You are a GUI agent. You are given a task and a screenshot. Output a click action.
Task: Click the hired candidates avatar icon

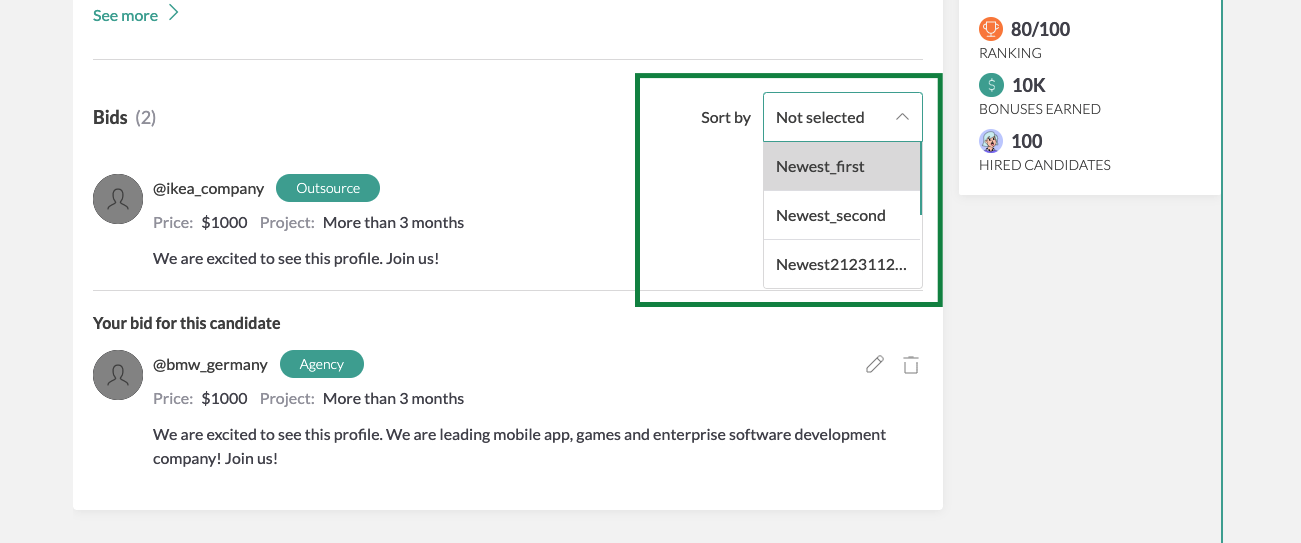[x=991, y=141]
